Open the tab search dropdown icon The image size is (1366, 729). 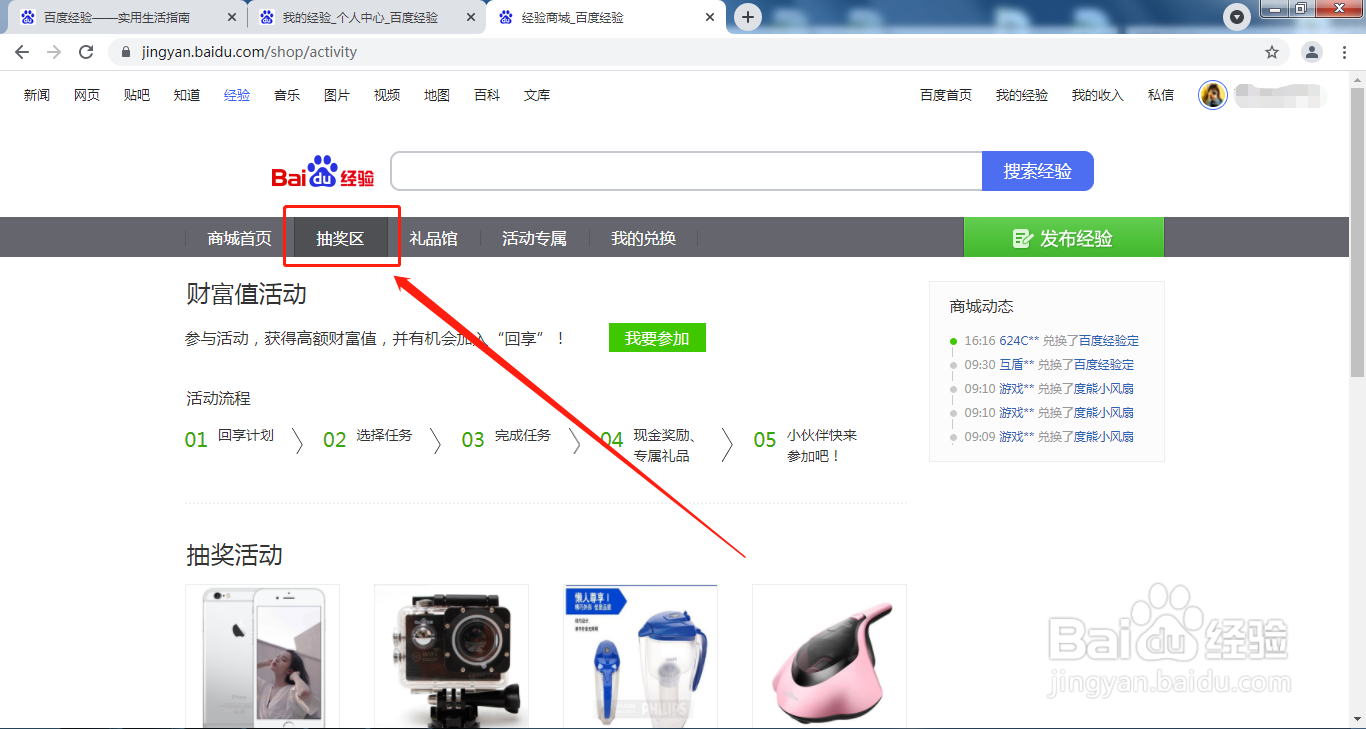pyautogui.click(x=1238, y=17)
